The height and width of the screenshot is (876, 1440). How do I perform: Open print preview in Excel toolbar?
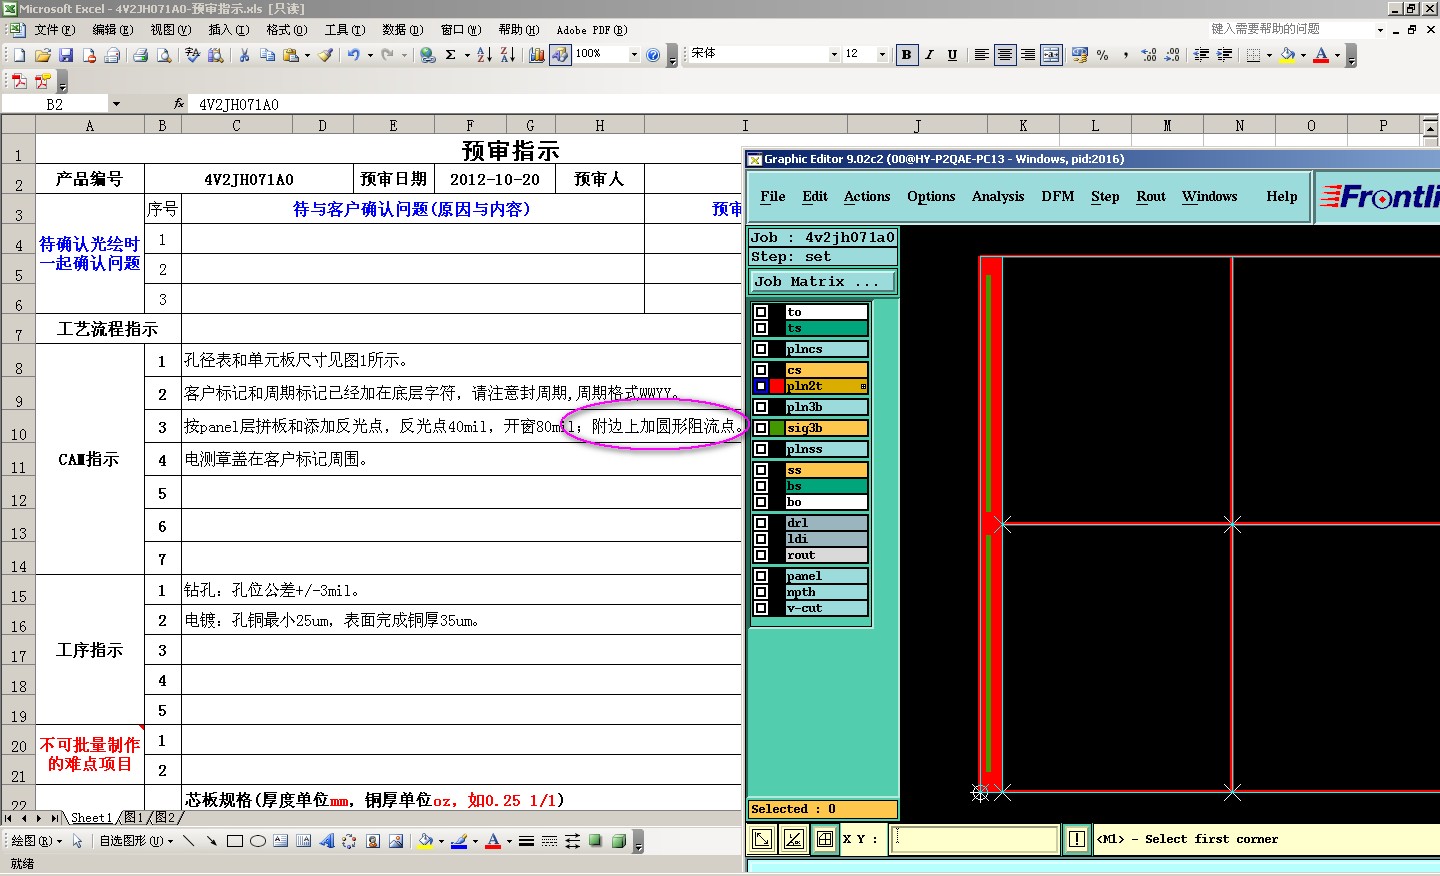[x=164, y=55]
